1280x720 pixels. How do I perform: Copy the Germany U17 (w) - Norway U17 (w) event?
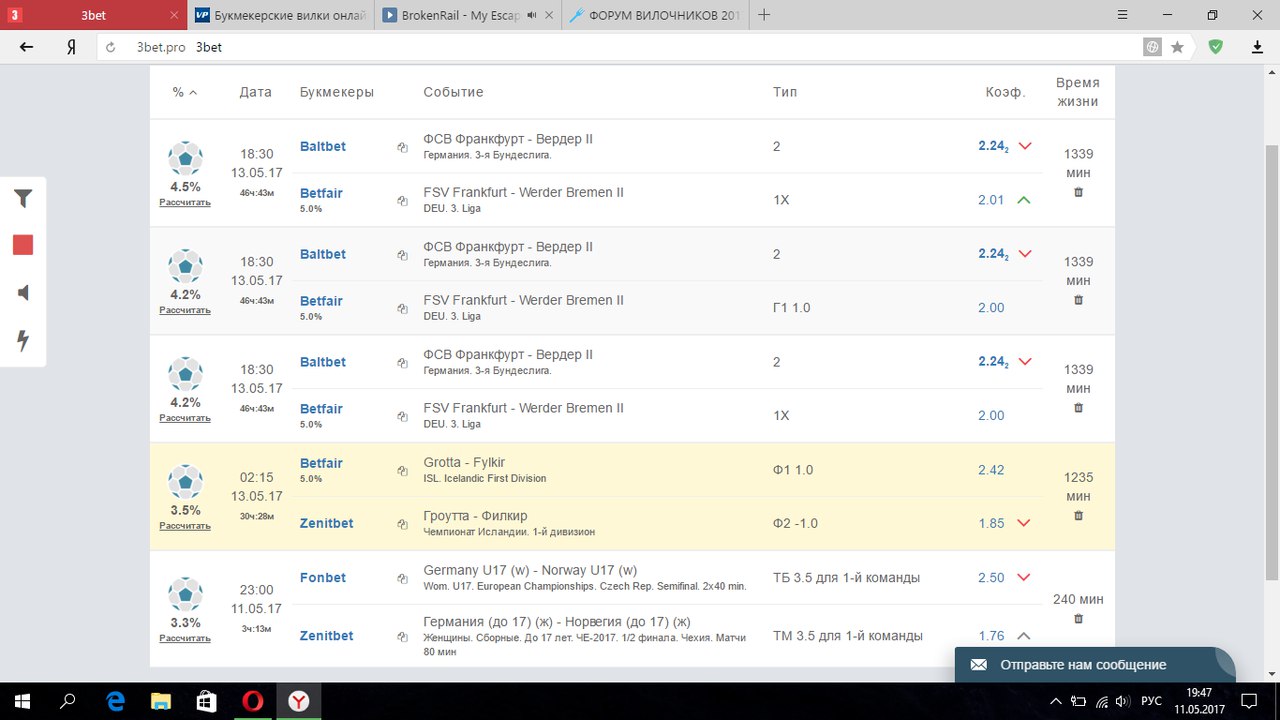click(402, 578)
